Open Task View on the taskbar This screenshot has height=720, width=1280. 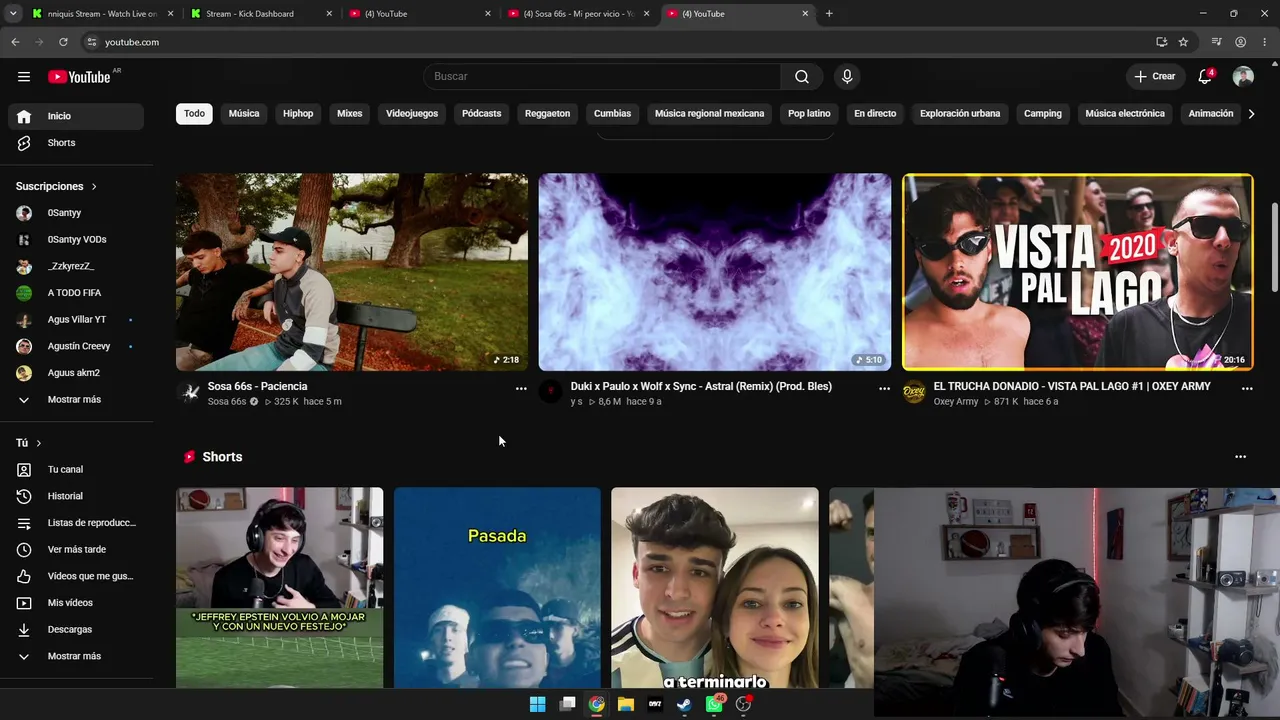(567, 704)
